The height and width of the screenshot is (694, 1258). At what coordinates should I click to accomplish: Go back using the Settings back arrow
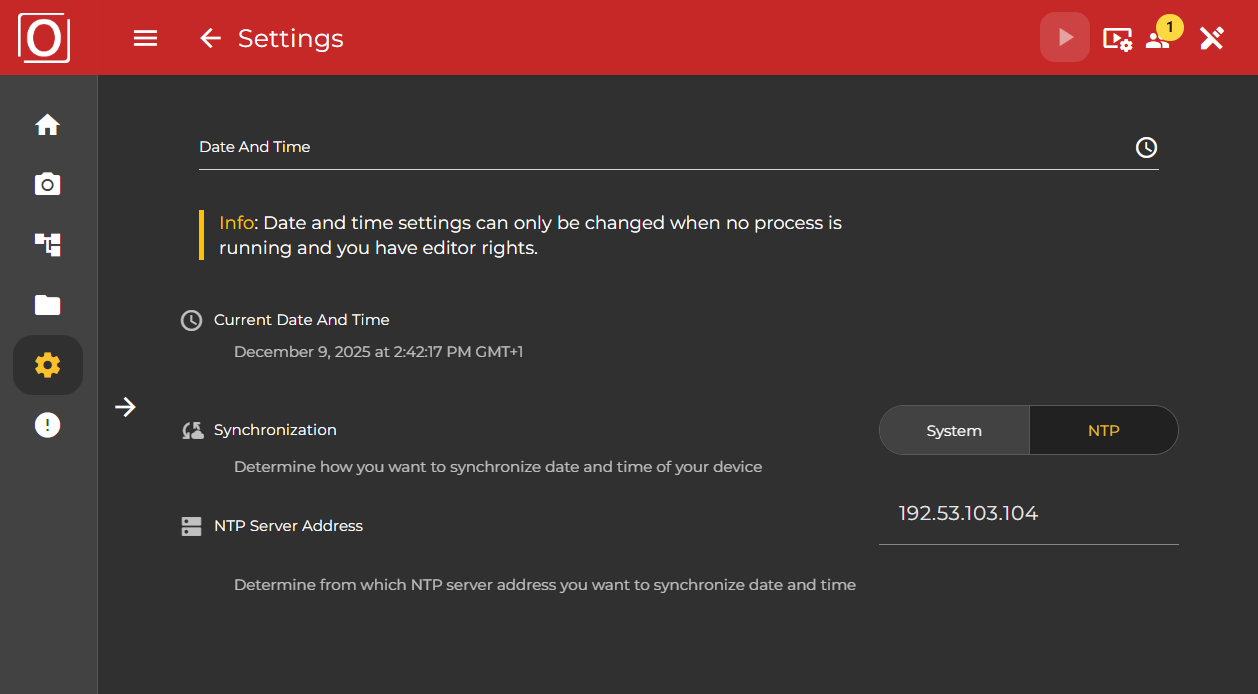coord(210,37)
